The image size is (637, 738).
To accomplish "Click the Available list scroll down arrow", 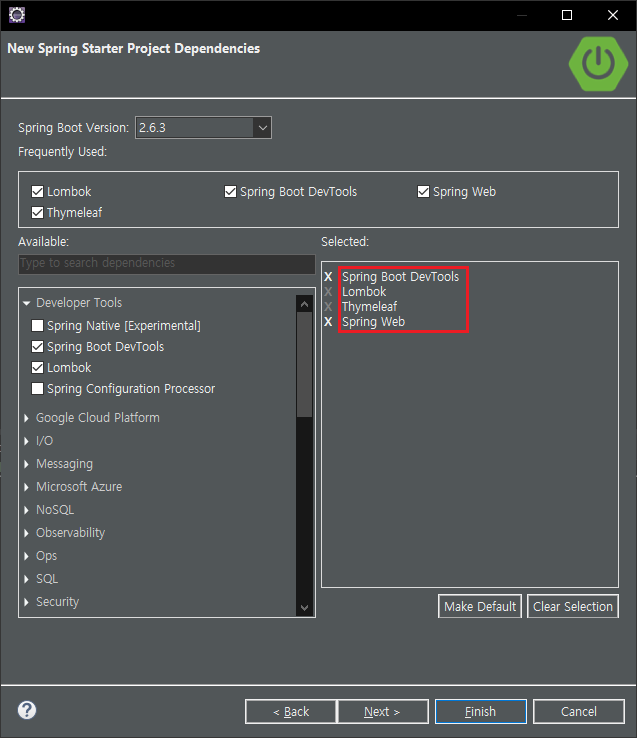I will [304, 607].
